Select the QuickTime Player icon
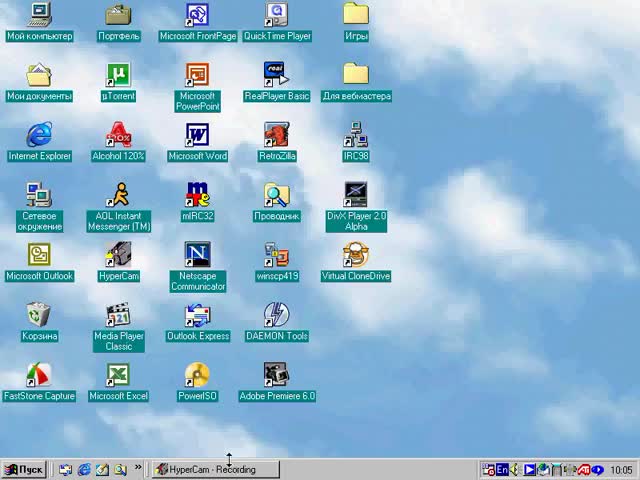Viewport: 640px width, 480px height. (277, 15)
